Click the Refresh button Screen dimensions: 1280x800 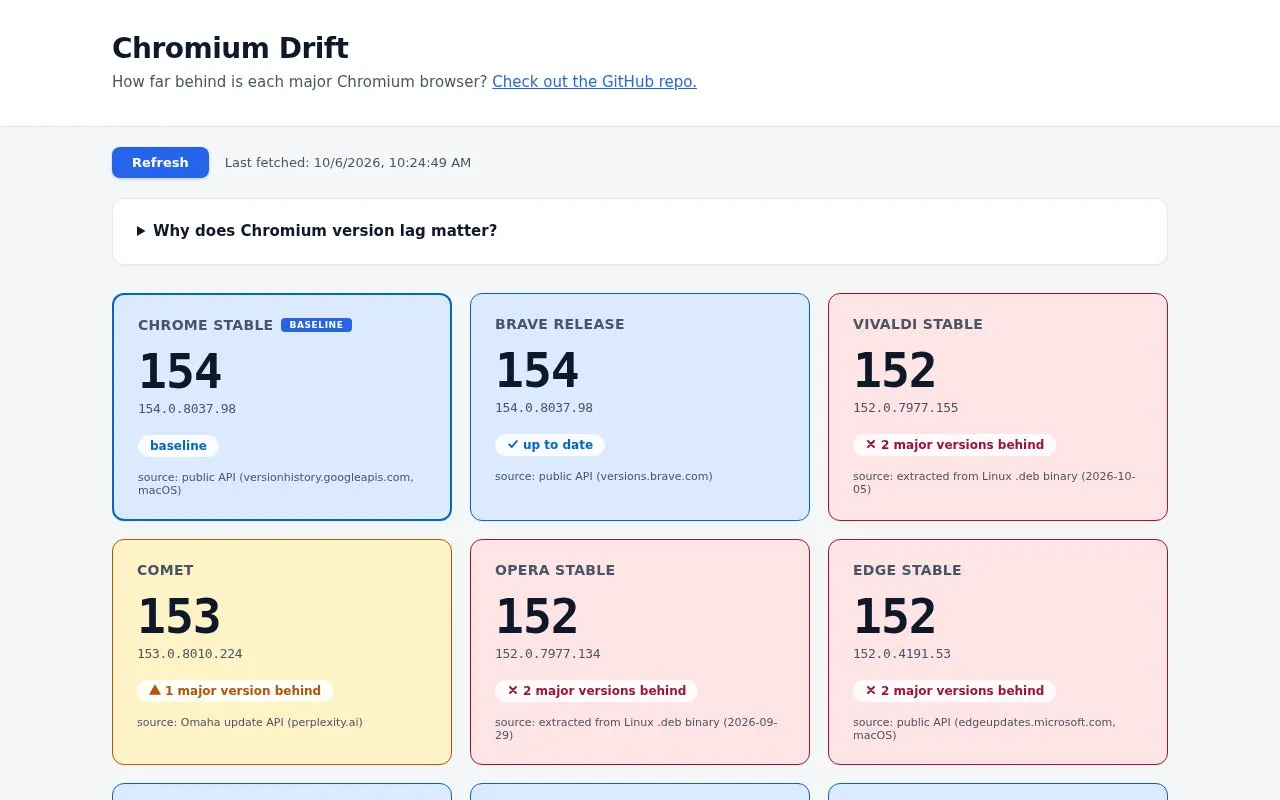click(160, 162)
